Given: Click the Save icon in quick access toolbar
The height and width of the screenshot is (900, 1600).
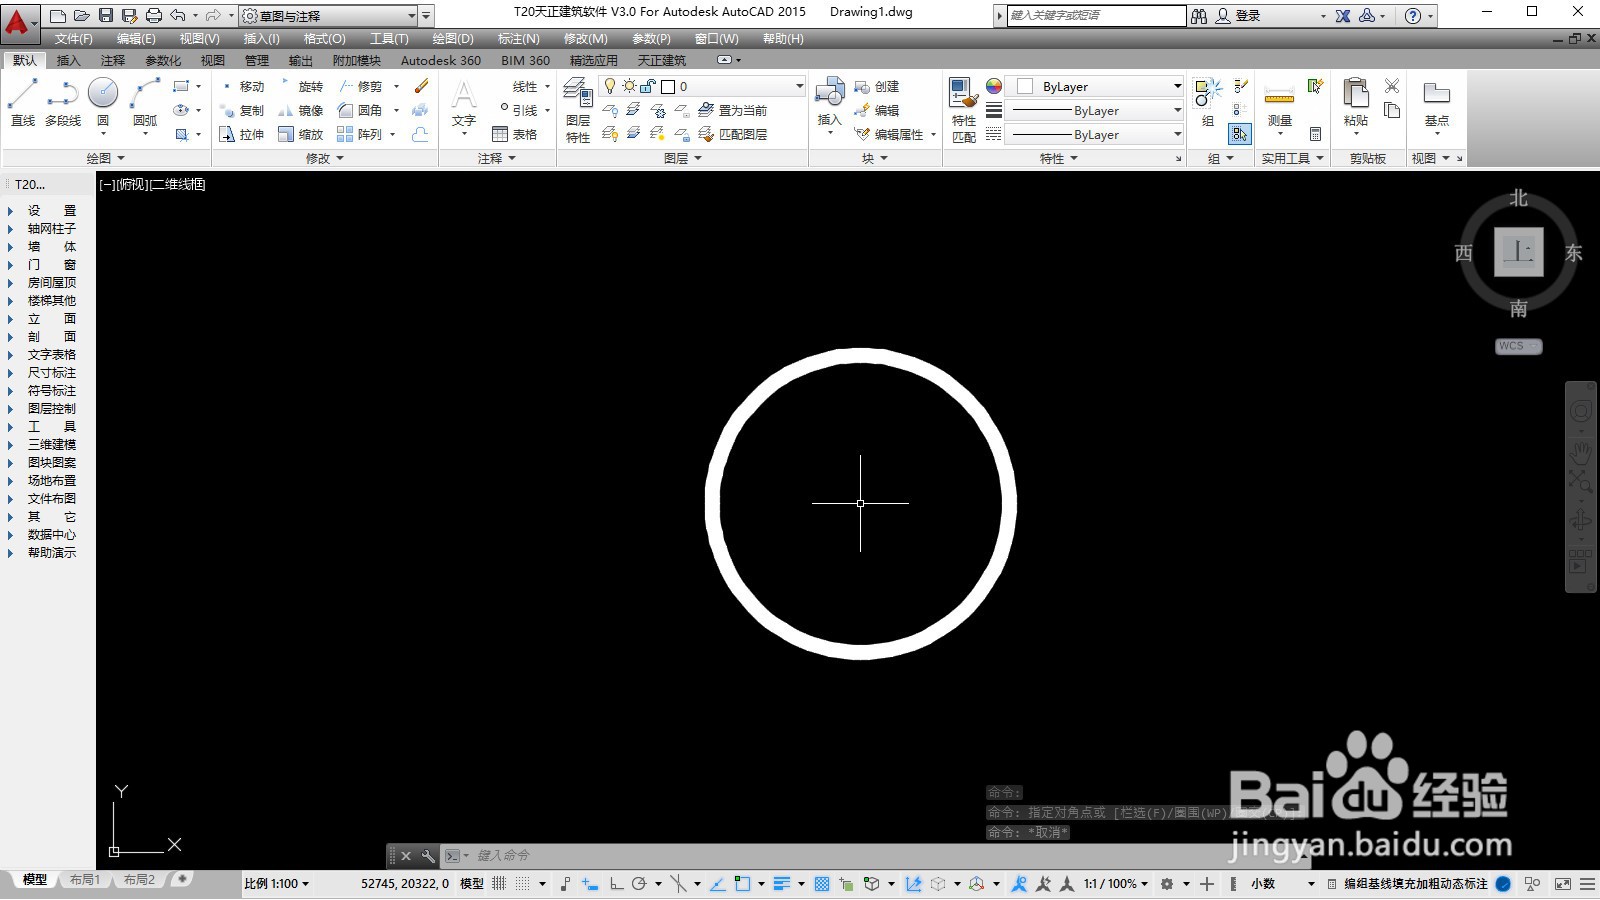Looking at the screenshot, I should pyautogui.click(x=106, y=15).
